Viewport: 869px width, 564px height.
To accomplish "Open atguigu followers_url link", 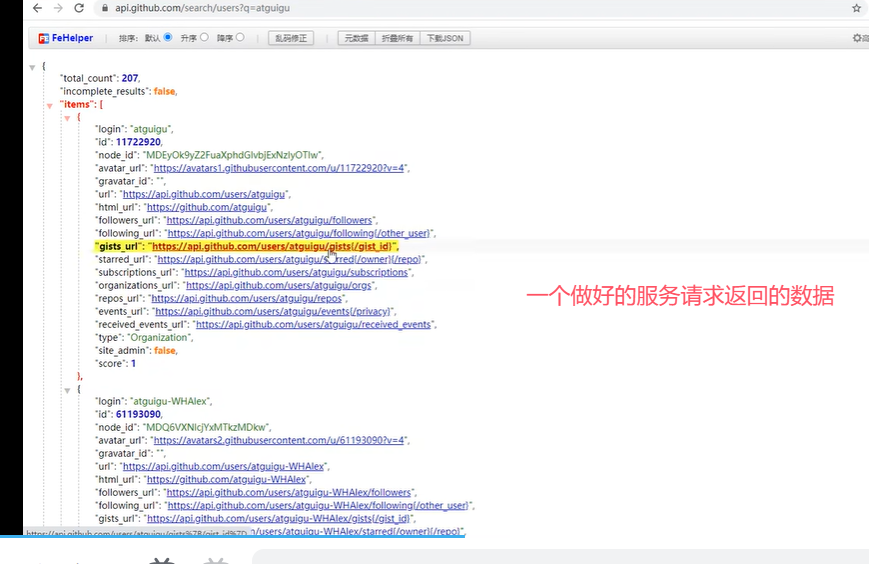I will 269,220.
